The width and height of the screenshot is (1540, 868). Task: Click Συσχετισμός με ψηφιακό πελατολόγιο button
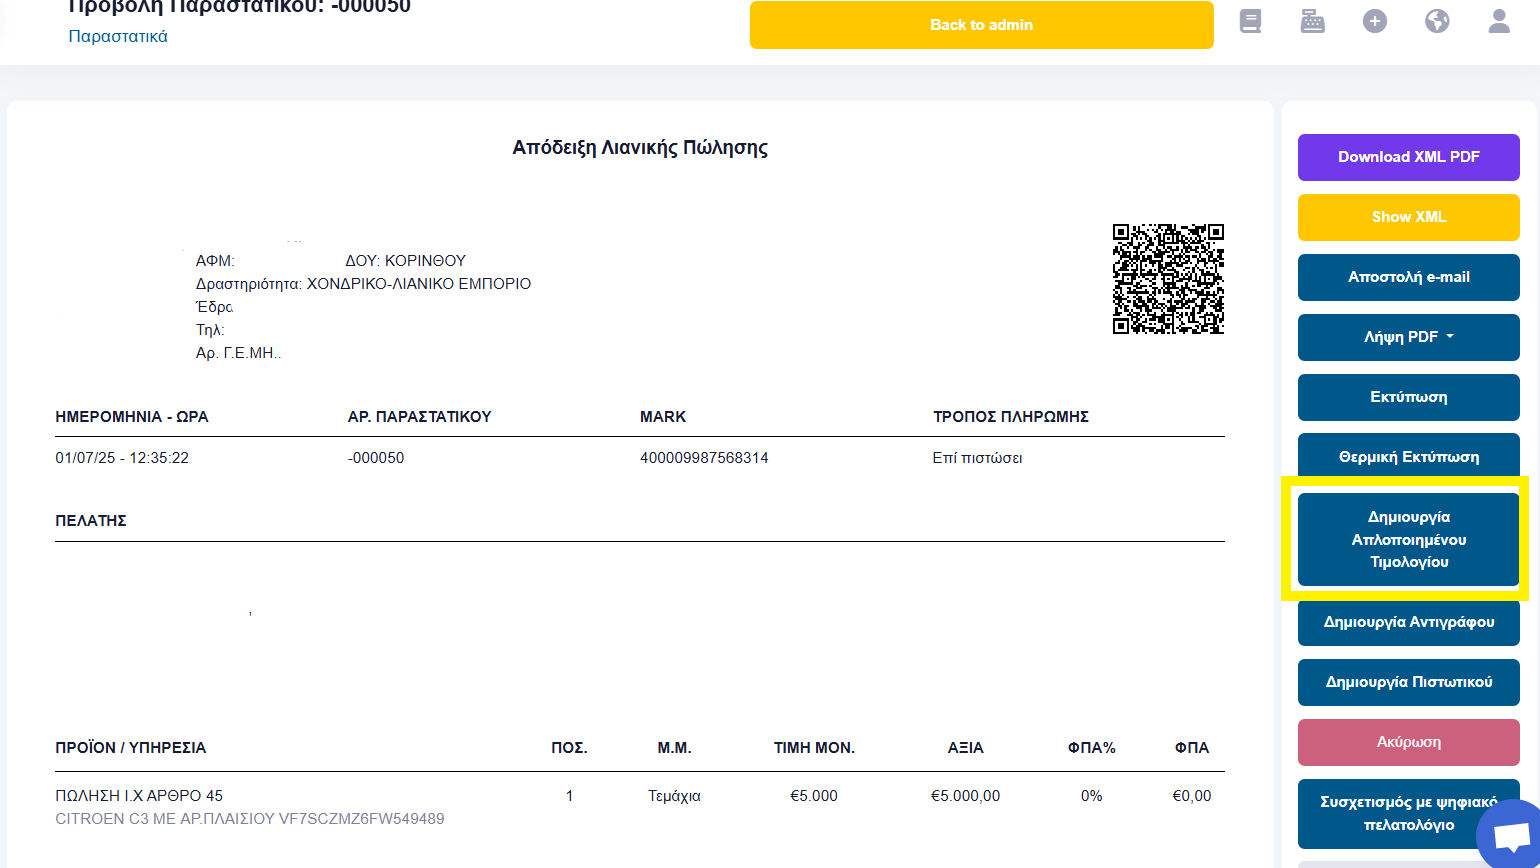point(1409,813)
